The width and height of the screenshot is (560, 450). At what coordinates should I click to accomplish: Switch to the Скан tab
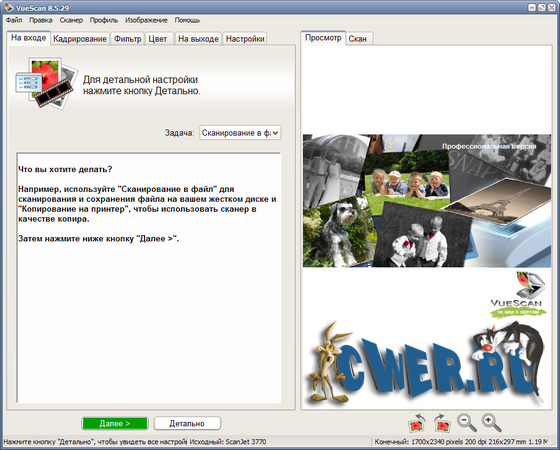[358, 39]
